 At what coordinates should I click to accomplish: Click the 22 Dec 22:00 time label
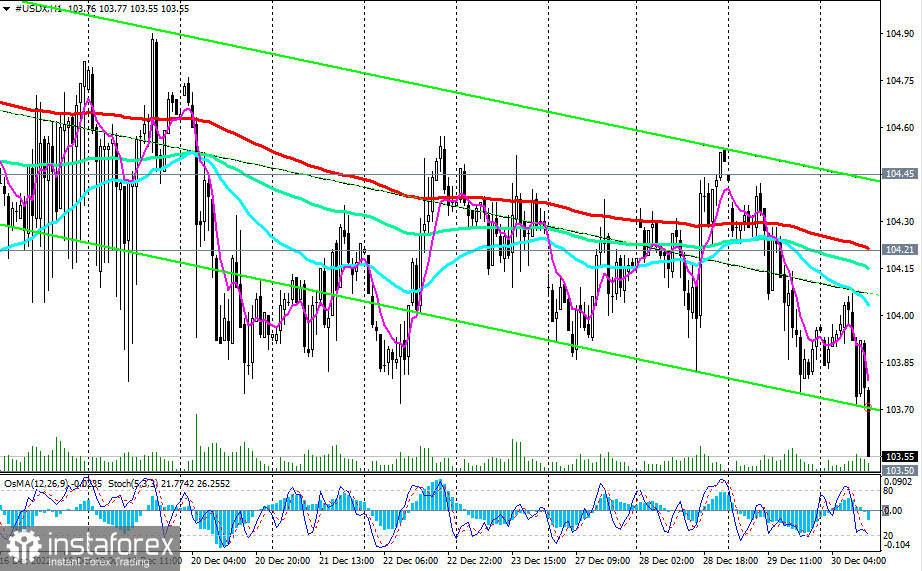475,560
